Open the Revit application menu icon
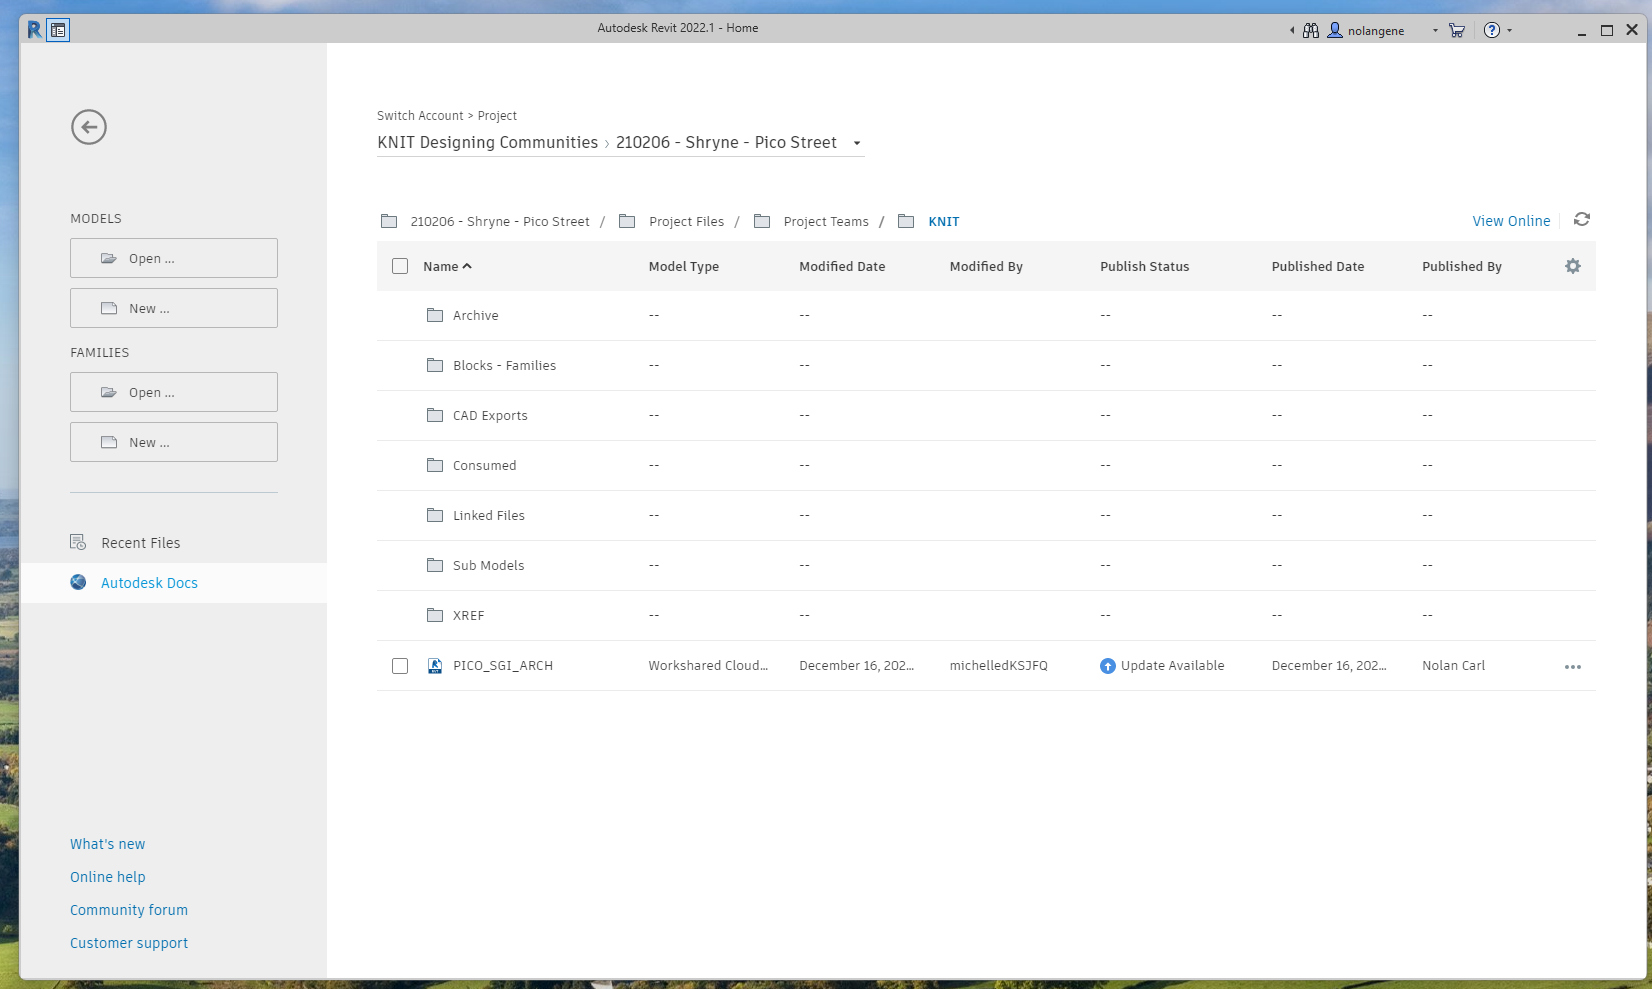The width and height of the screenshot is (1652, 989). click(36, 29)
